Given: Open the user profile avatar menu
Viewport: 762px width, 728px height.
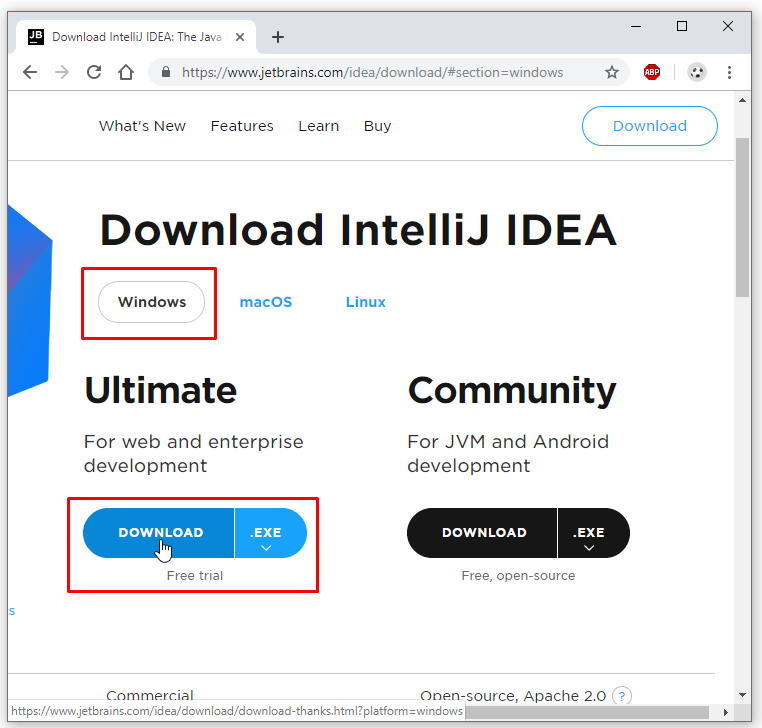Looking at the screenshot, I should click(x=696, y=72).
